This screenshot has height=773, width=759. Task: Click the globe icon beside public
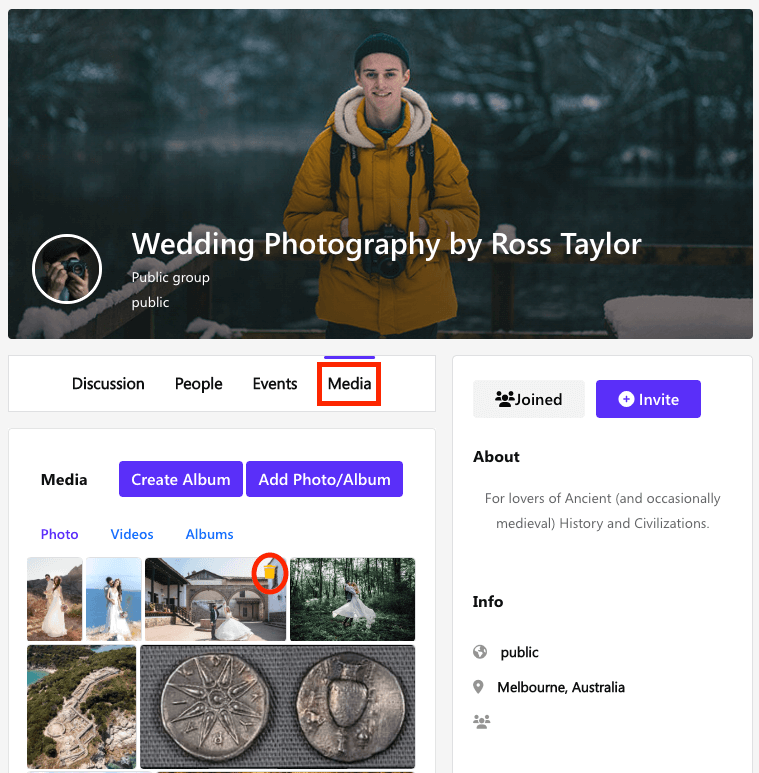480,652
